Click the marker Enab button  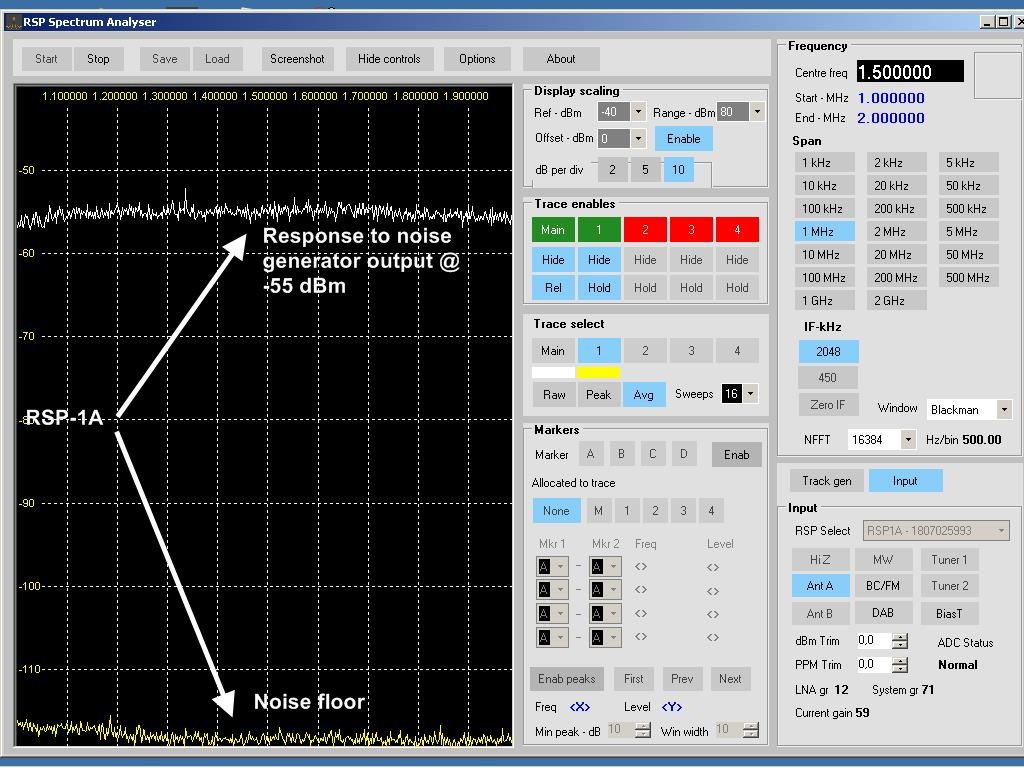tap(736, 455)
